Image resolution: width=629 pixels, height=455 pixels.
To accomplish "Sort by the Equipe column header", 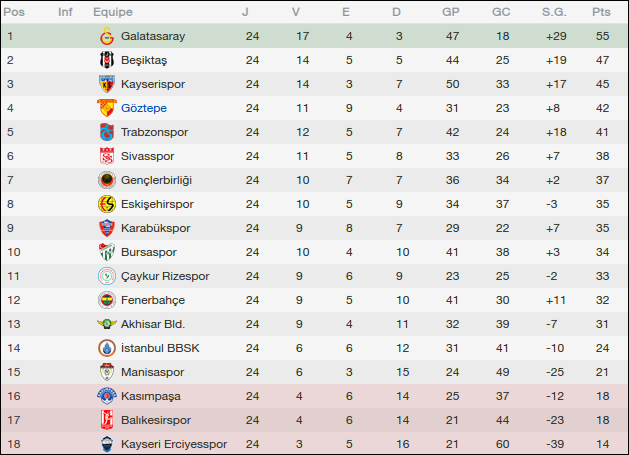I will 113,12.
